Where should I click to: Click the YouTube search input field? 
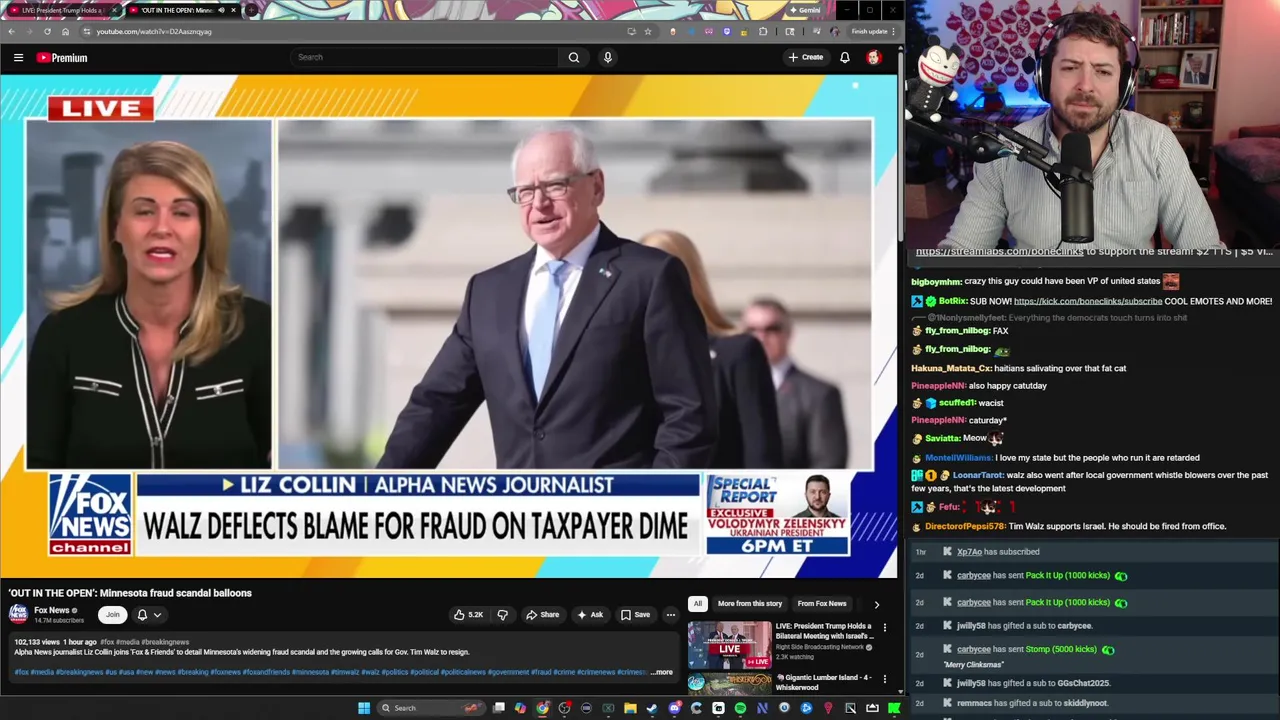425,57
